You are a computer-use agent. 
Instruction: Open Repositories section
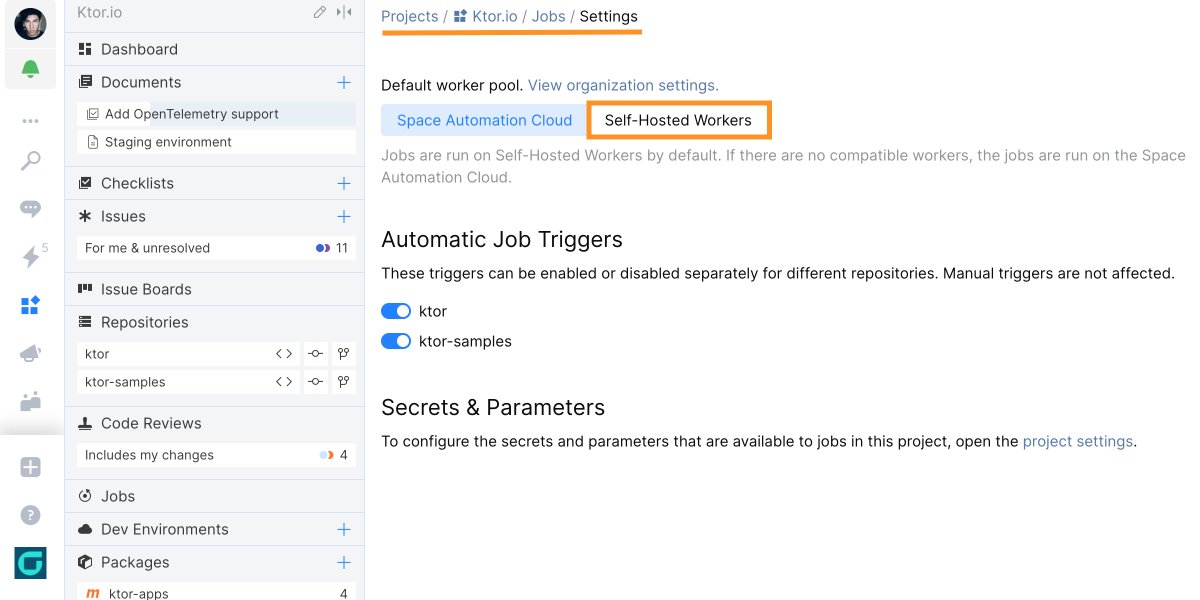pyautogui.click(x=144, y=322)
